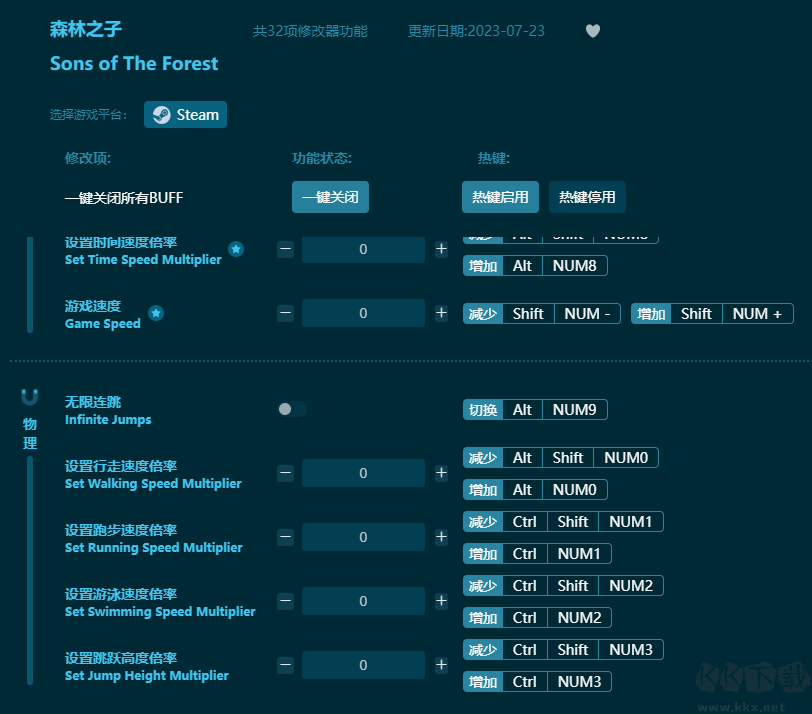
Task: Click the Jump Height Multiplier value field
Action: (x=364, y=665)
